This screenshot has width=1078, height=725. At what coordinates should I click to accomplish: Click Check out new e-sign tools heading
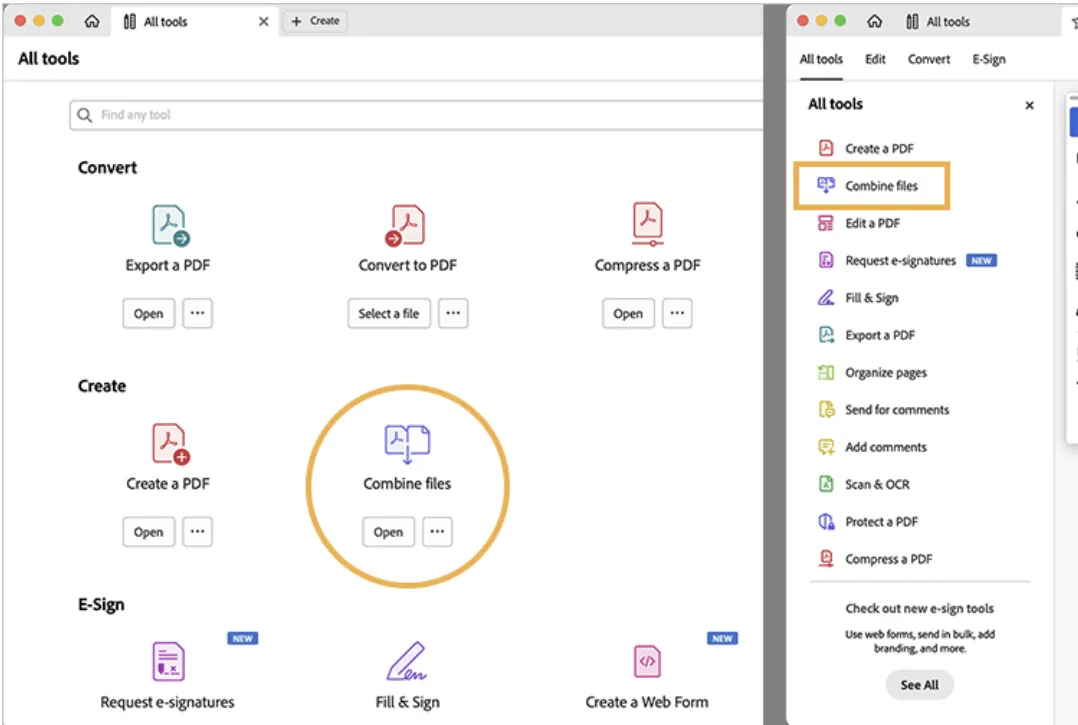click(919, 608)
